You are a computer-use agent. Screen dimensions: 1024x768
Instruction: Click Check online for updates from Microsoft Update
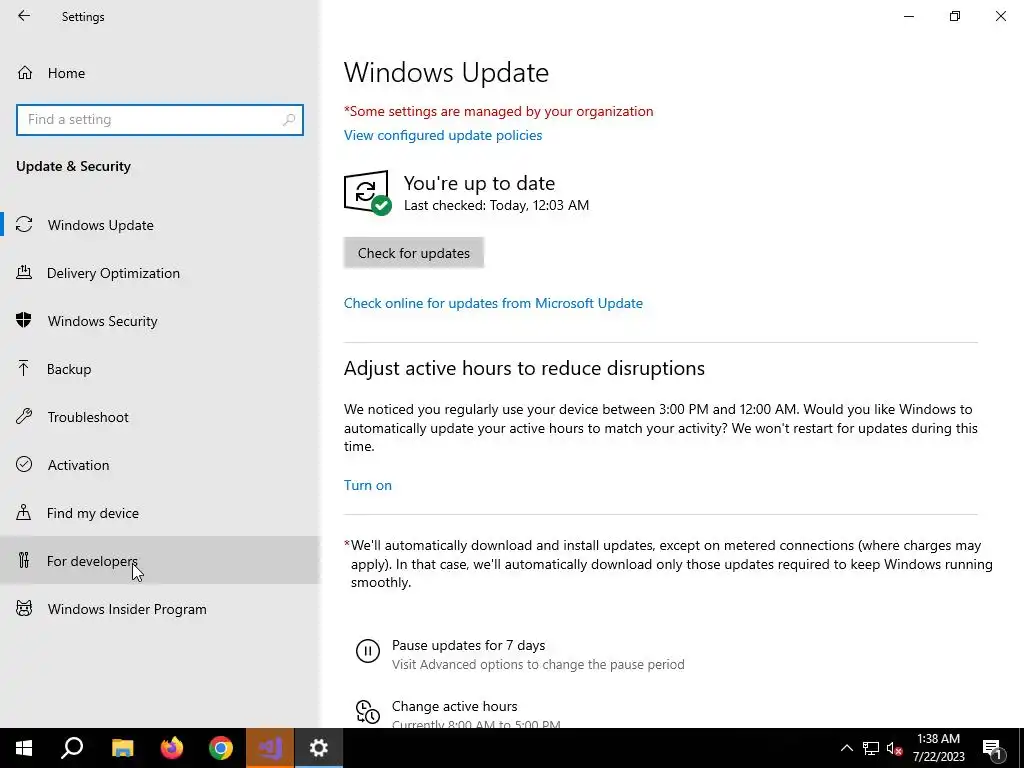point(493,303)
